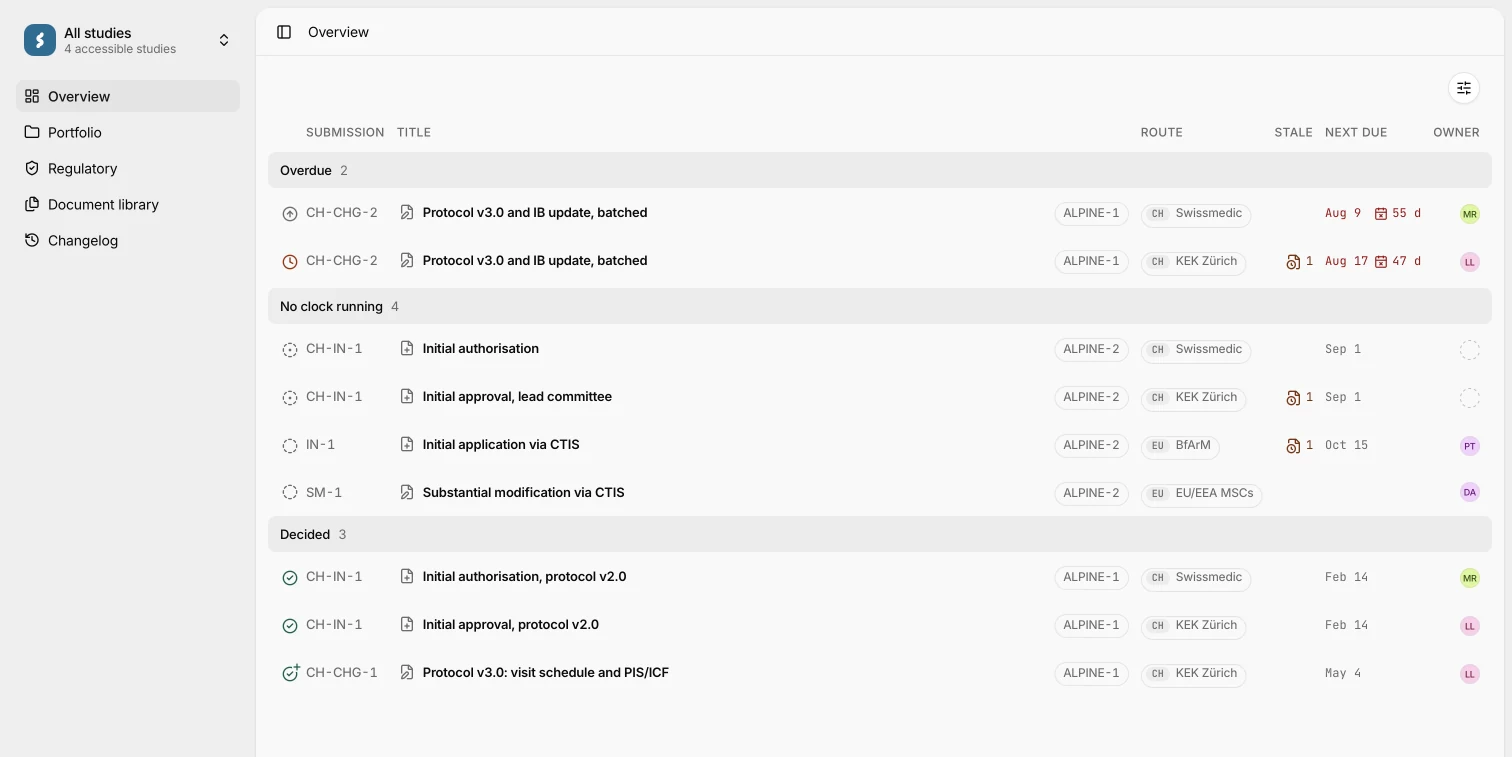Collapse the Overdue group header
This screenshot has width=1512, height=757.
tap(880, 170)
